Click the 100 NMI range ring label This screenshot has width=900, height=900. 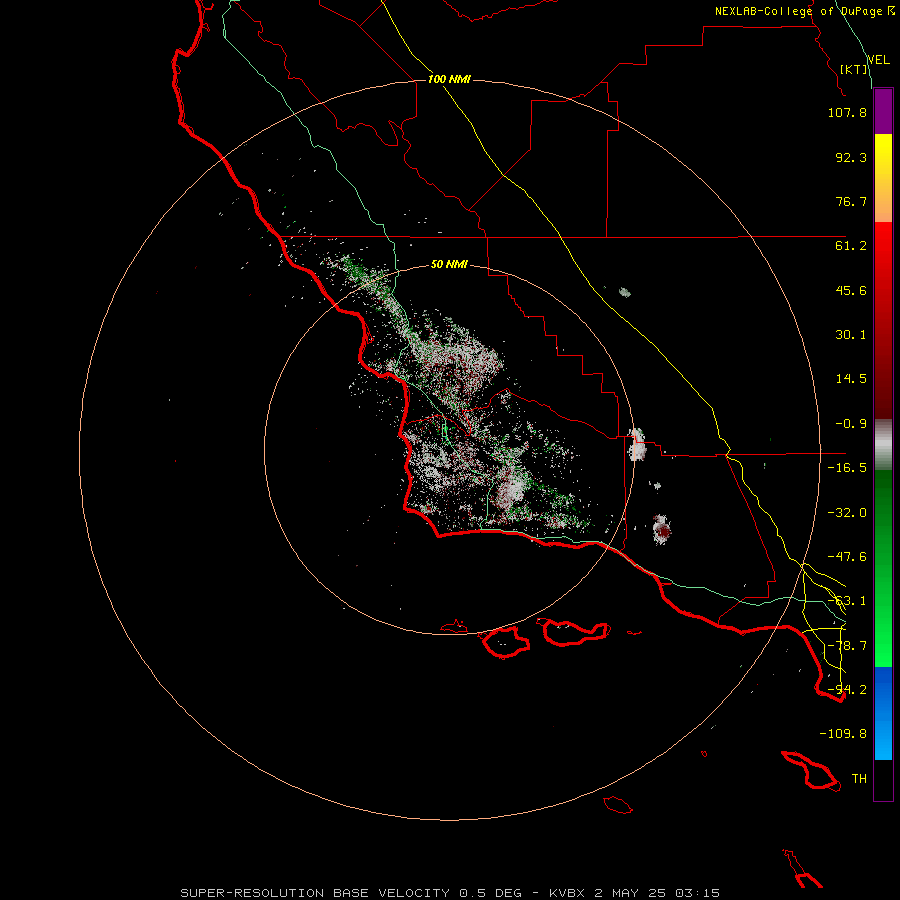(x=449, y=79)
